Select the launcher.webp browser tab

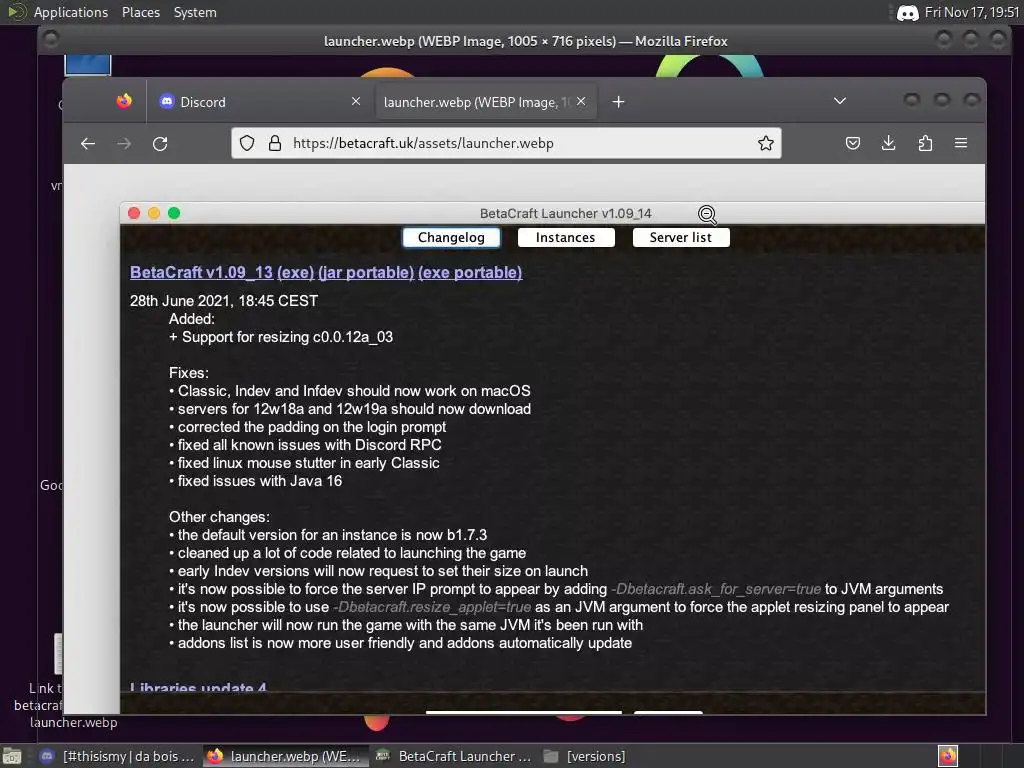[485, 102]
